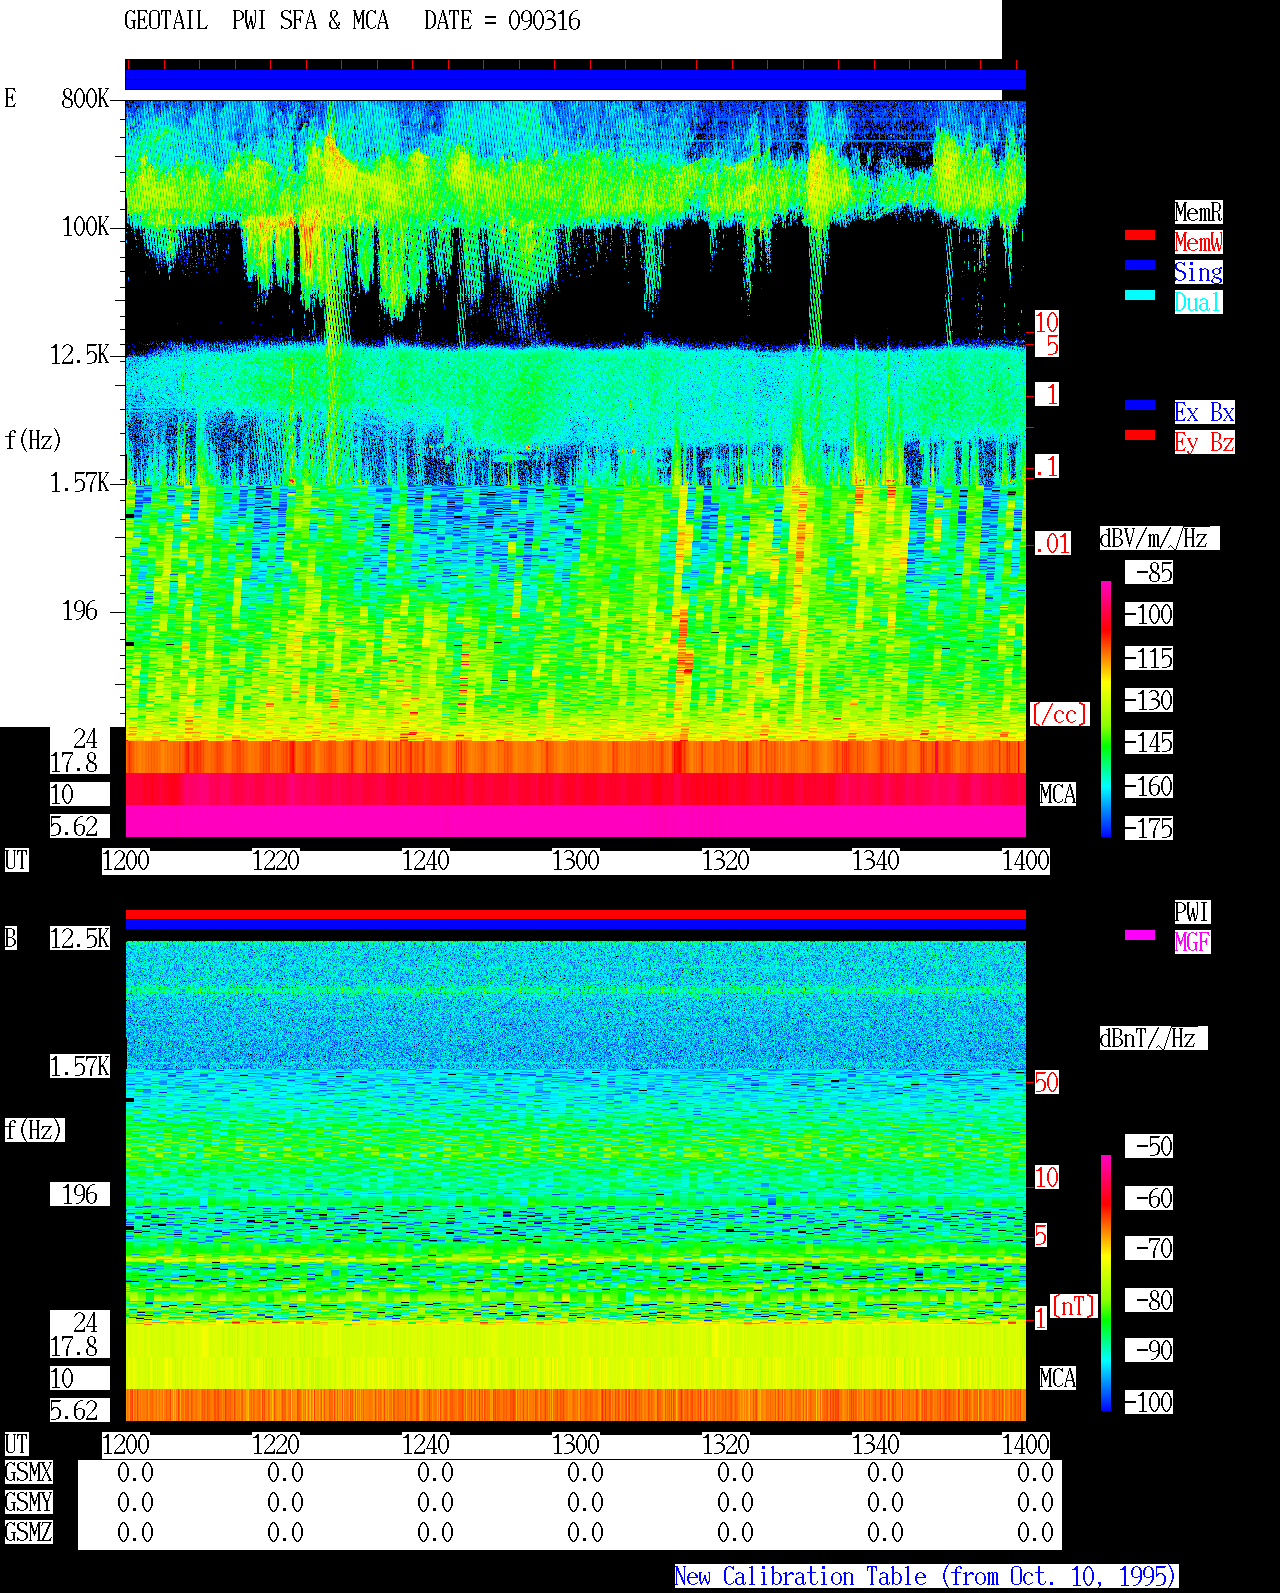Screen dimensions: 1280x1593
Task: Click the orange 5.62 Hz band in B panel
Action: coord(575,1404)
